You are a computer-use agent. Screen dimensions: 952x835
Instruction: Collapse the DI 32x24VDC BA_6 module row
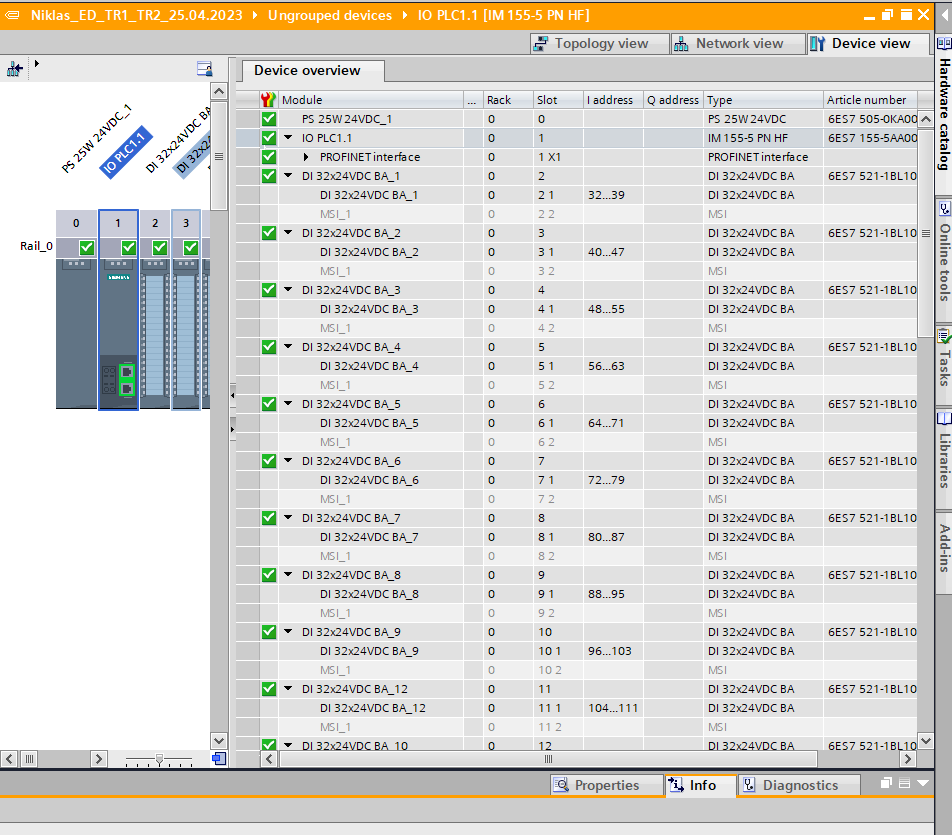pyautogui.click(x=289, y=461)
